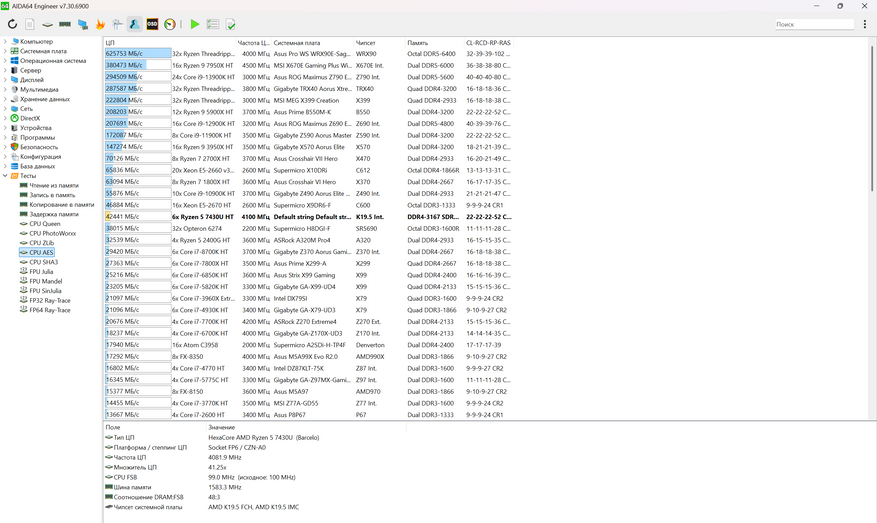Expand the Дисплей tree node
Viewport: 877px width, 523px height.
[5, 79]
